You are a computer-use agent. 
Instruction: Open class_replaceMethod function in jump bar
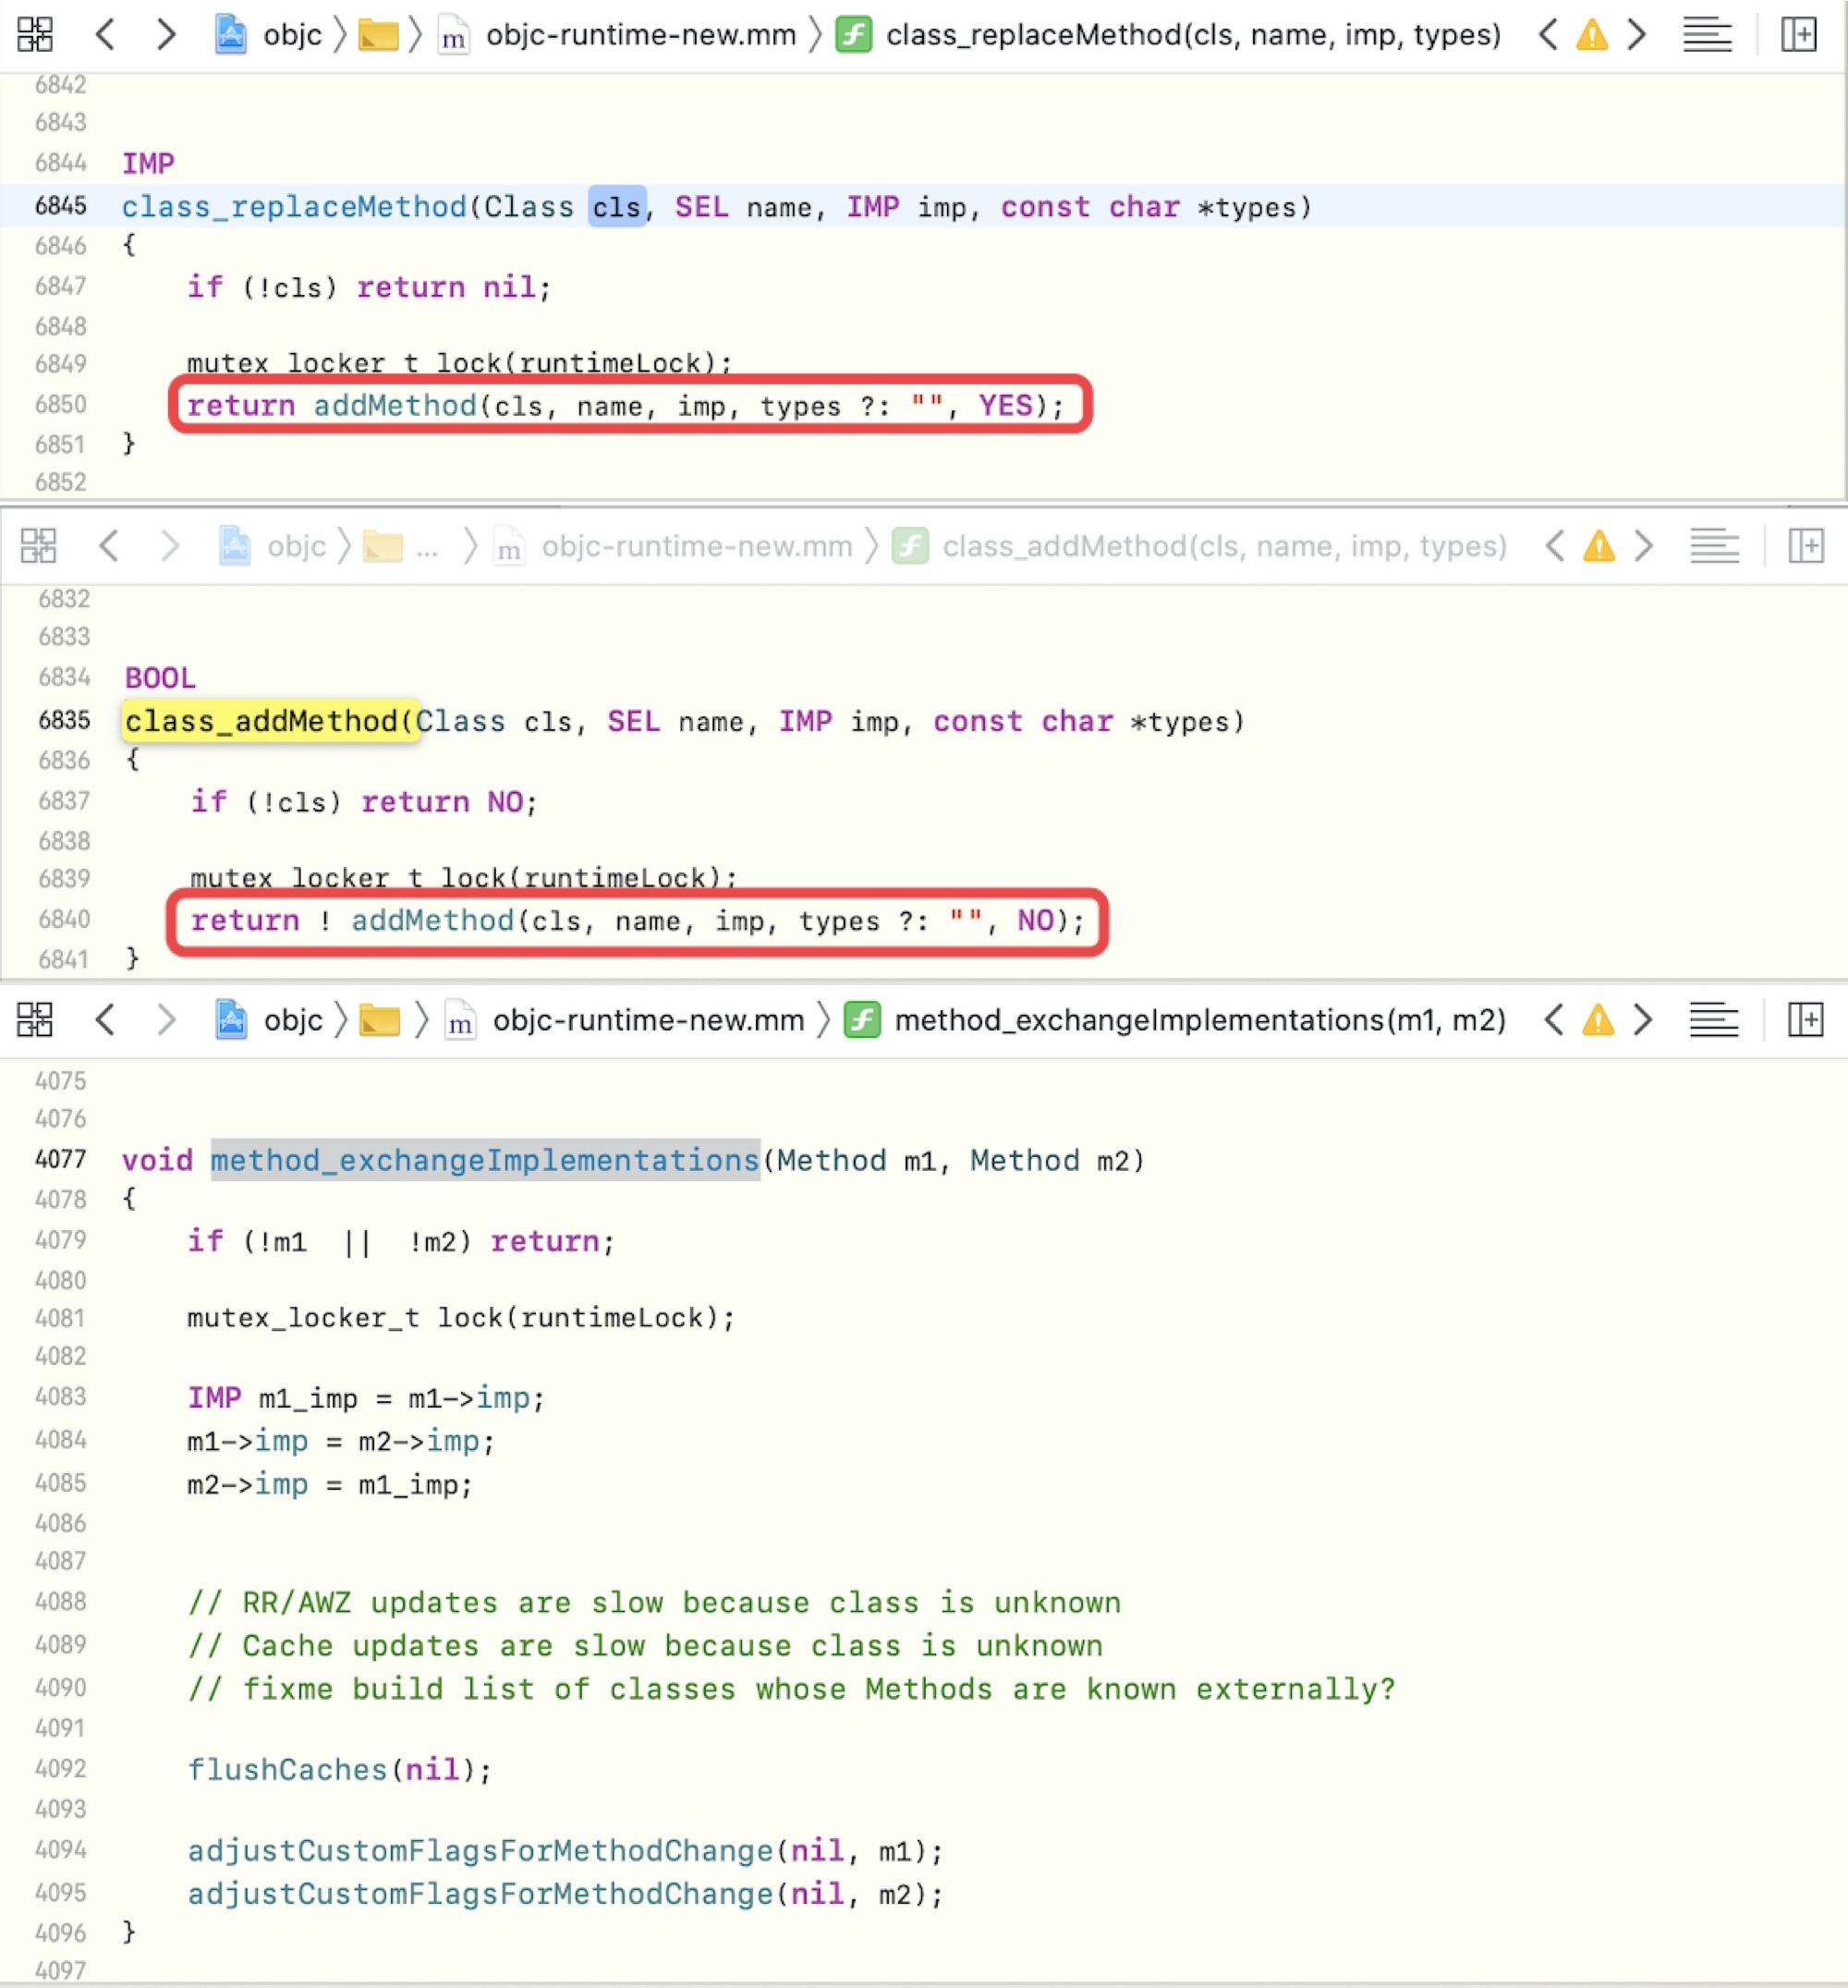[x=1193, y=35]
